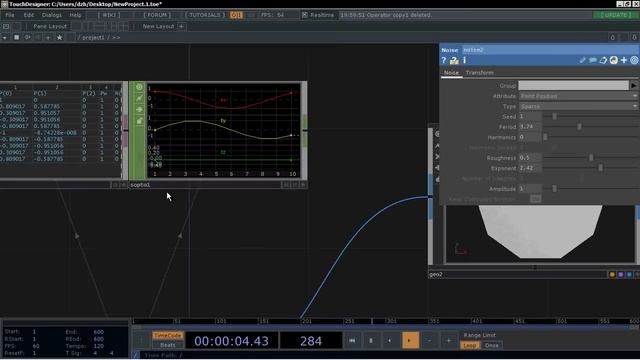Click the copy parameters icon
This screenshot has height=360, width=640.
(603, 60)
